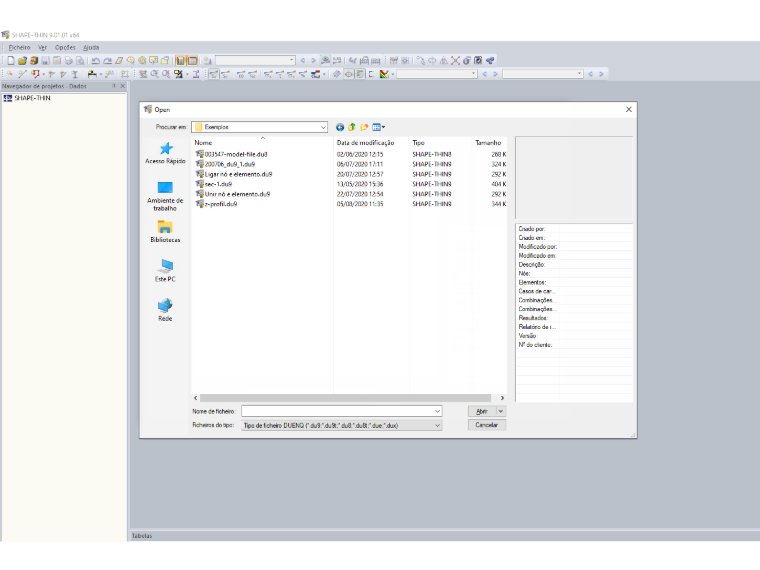The width and height of the screenshot is (760, 570).
Task: Open the view menu dropdown in dialog toolbar
Action: (379, 127)
